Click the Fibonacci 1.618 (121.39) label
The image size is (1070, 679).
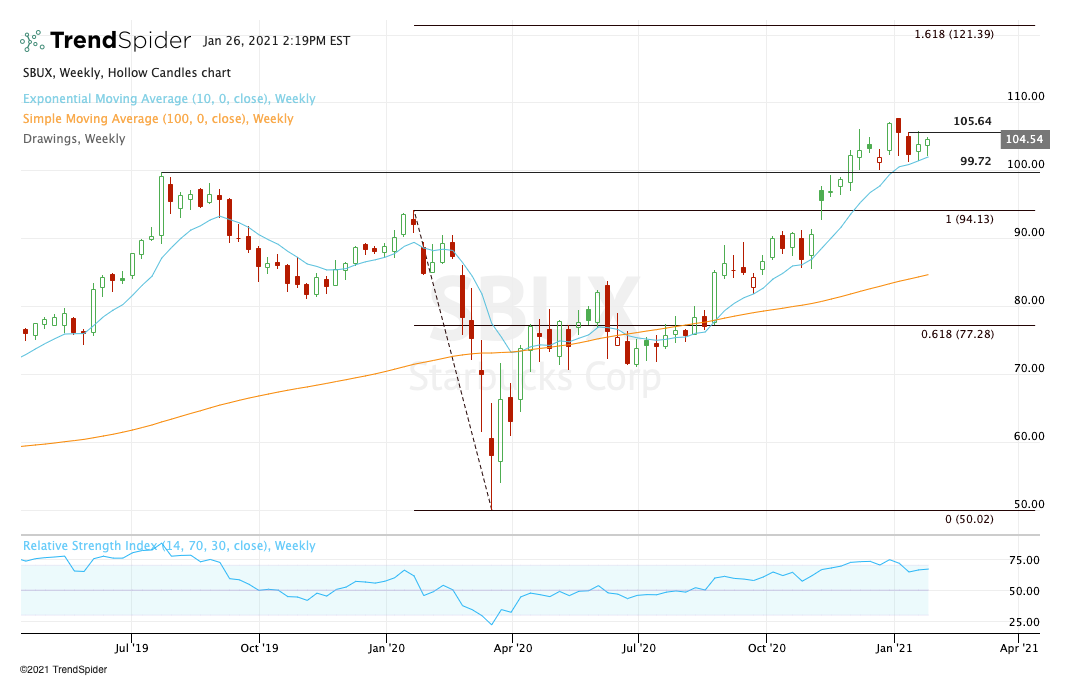click(954, 34)
